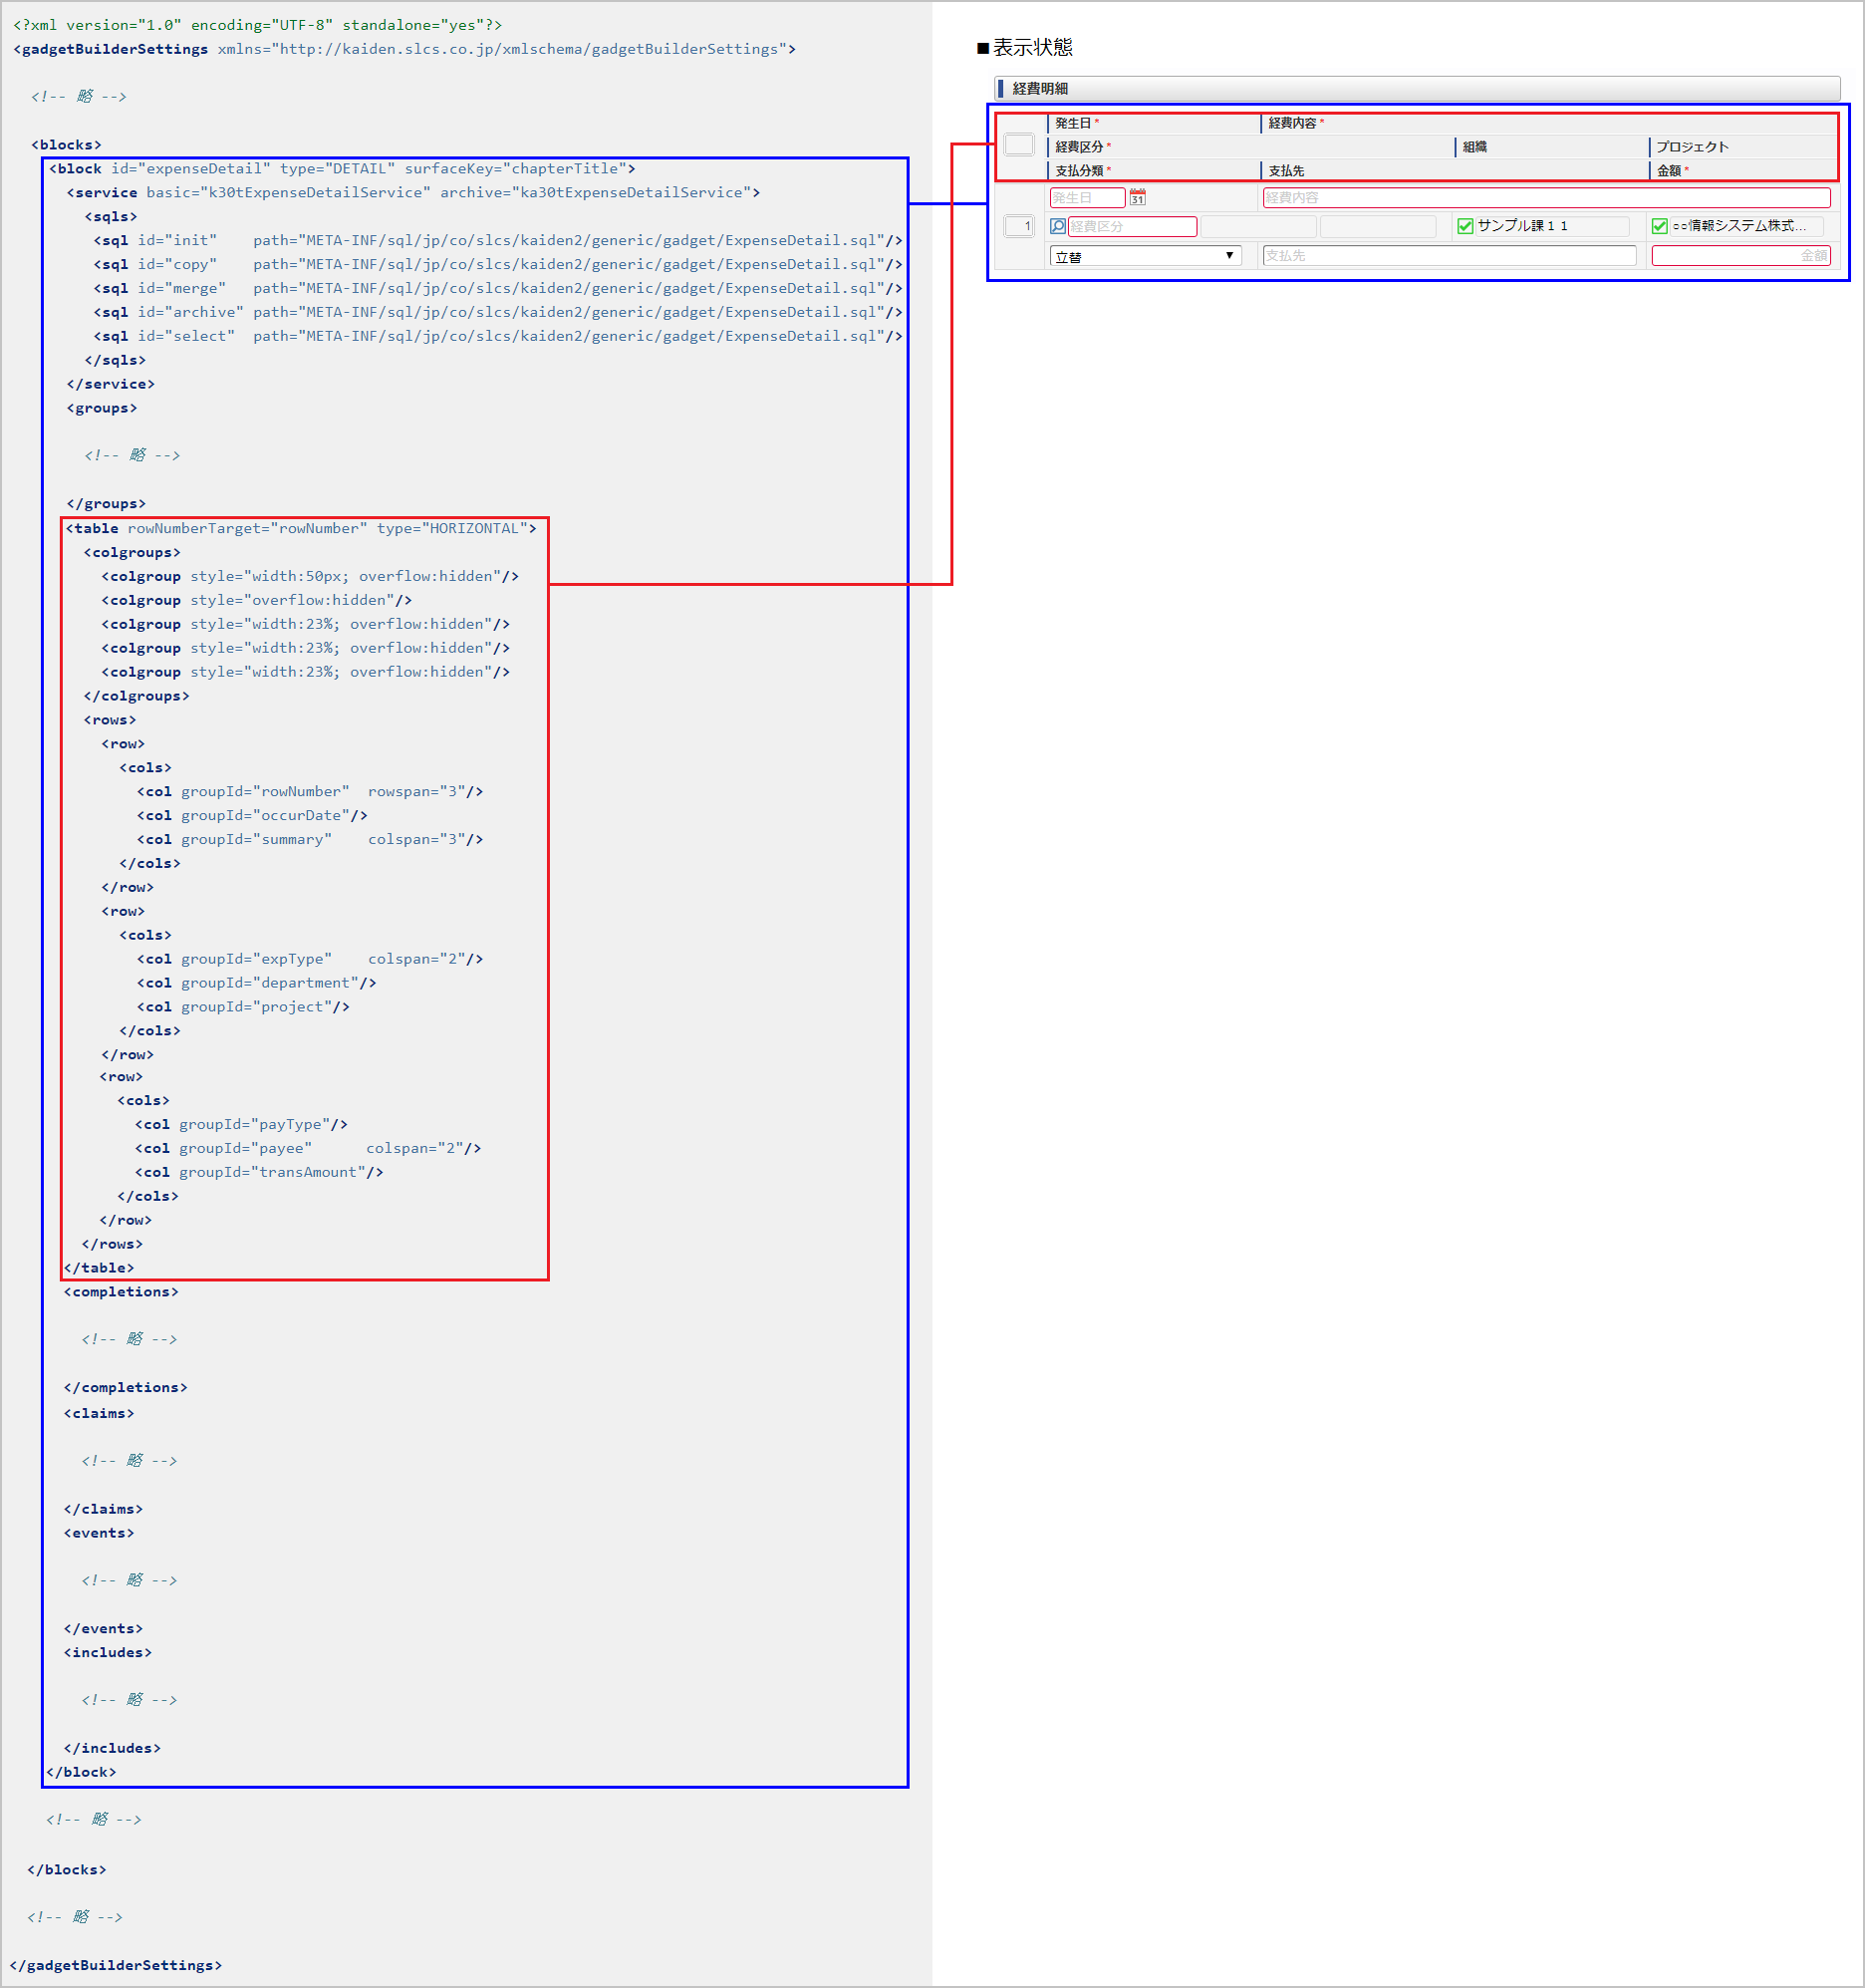Viewport: 1865px width, 1988px height.
Task: Click the 組織 column header
Action: pyautogui.click(x=1475, y=146)
